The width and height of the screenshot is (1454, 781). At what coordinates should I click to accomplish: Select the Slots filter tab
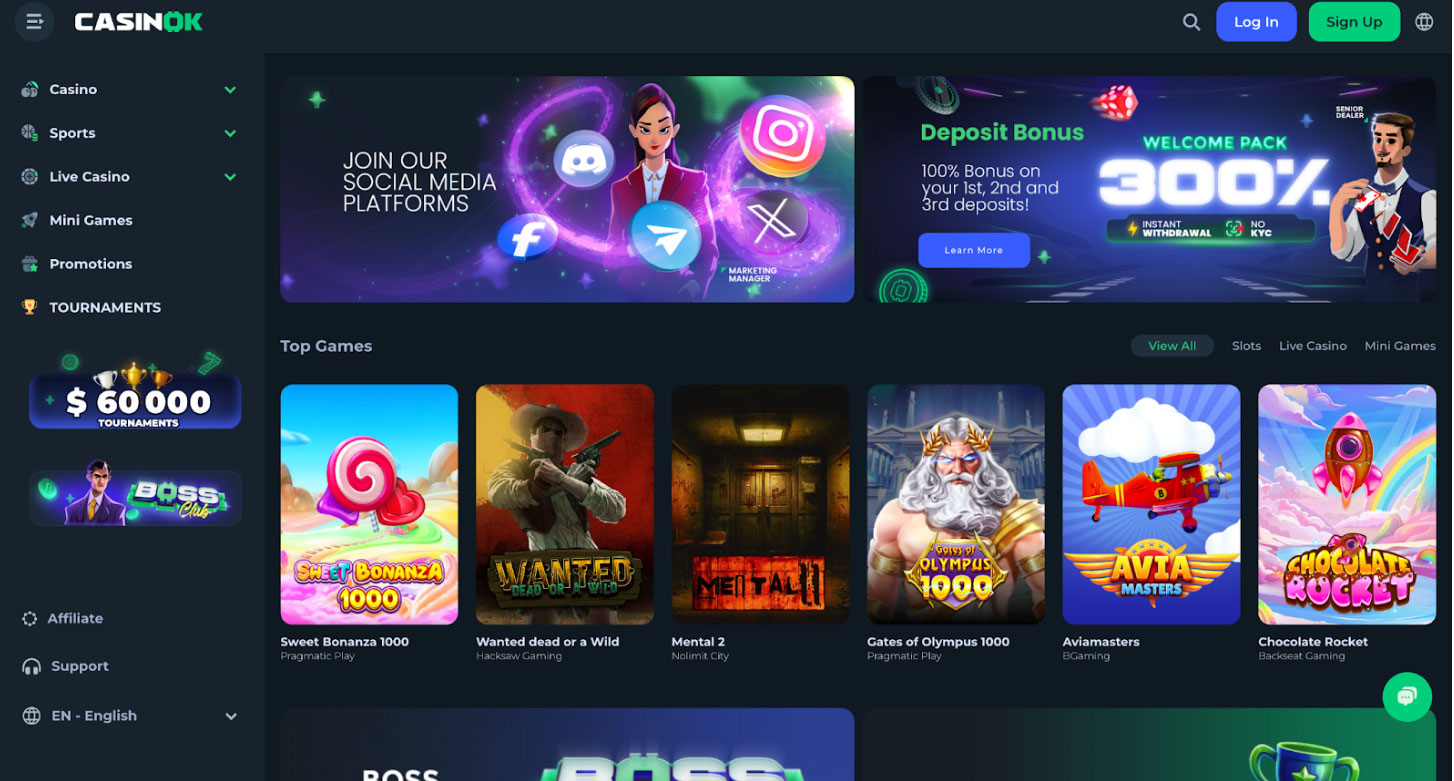[x=1246, y=346]
